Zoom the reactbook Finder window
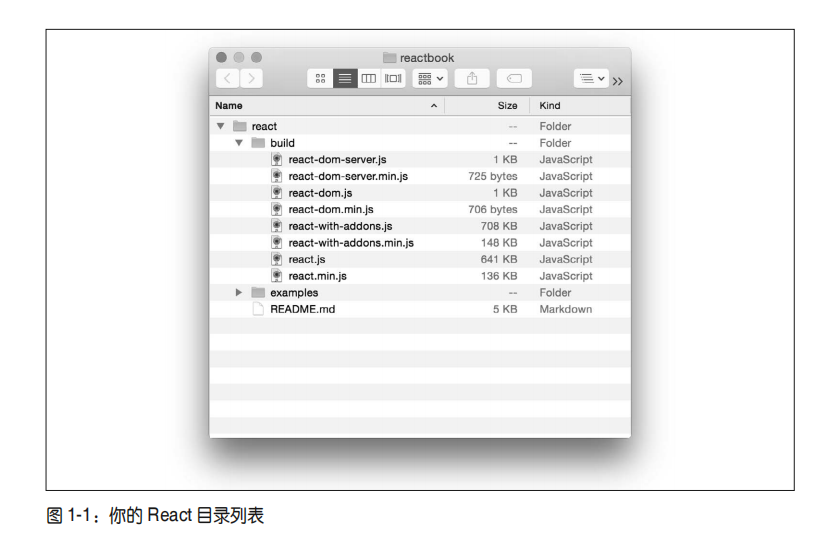Image resolution: width=820 pixels, height=537 pixels. point(256,57)
